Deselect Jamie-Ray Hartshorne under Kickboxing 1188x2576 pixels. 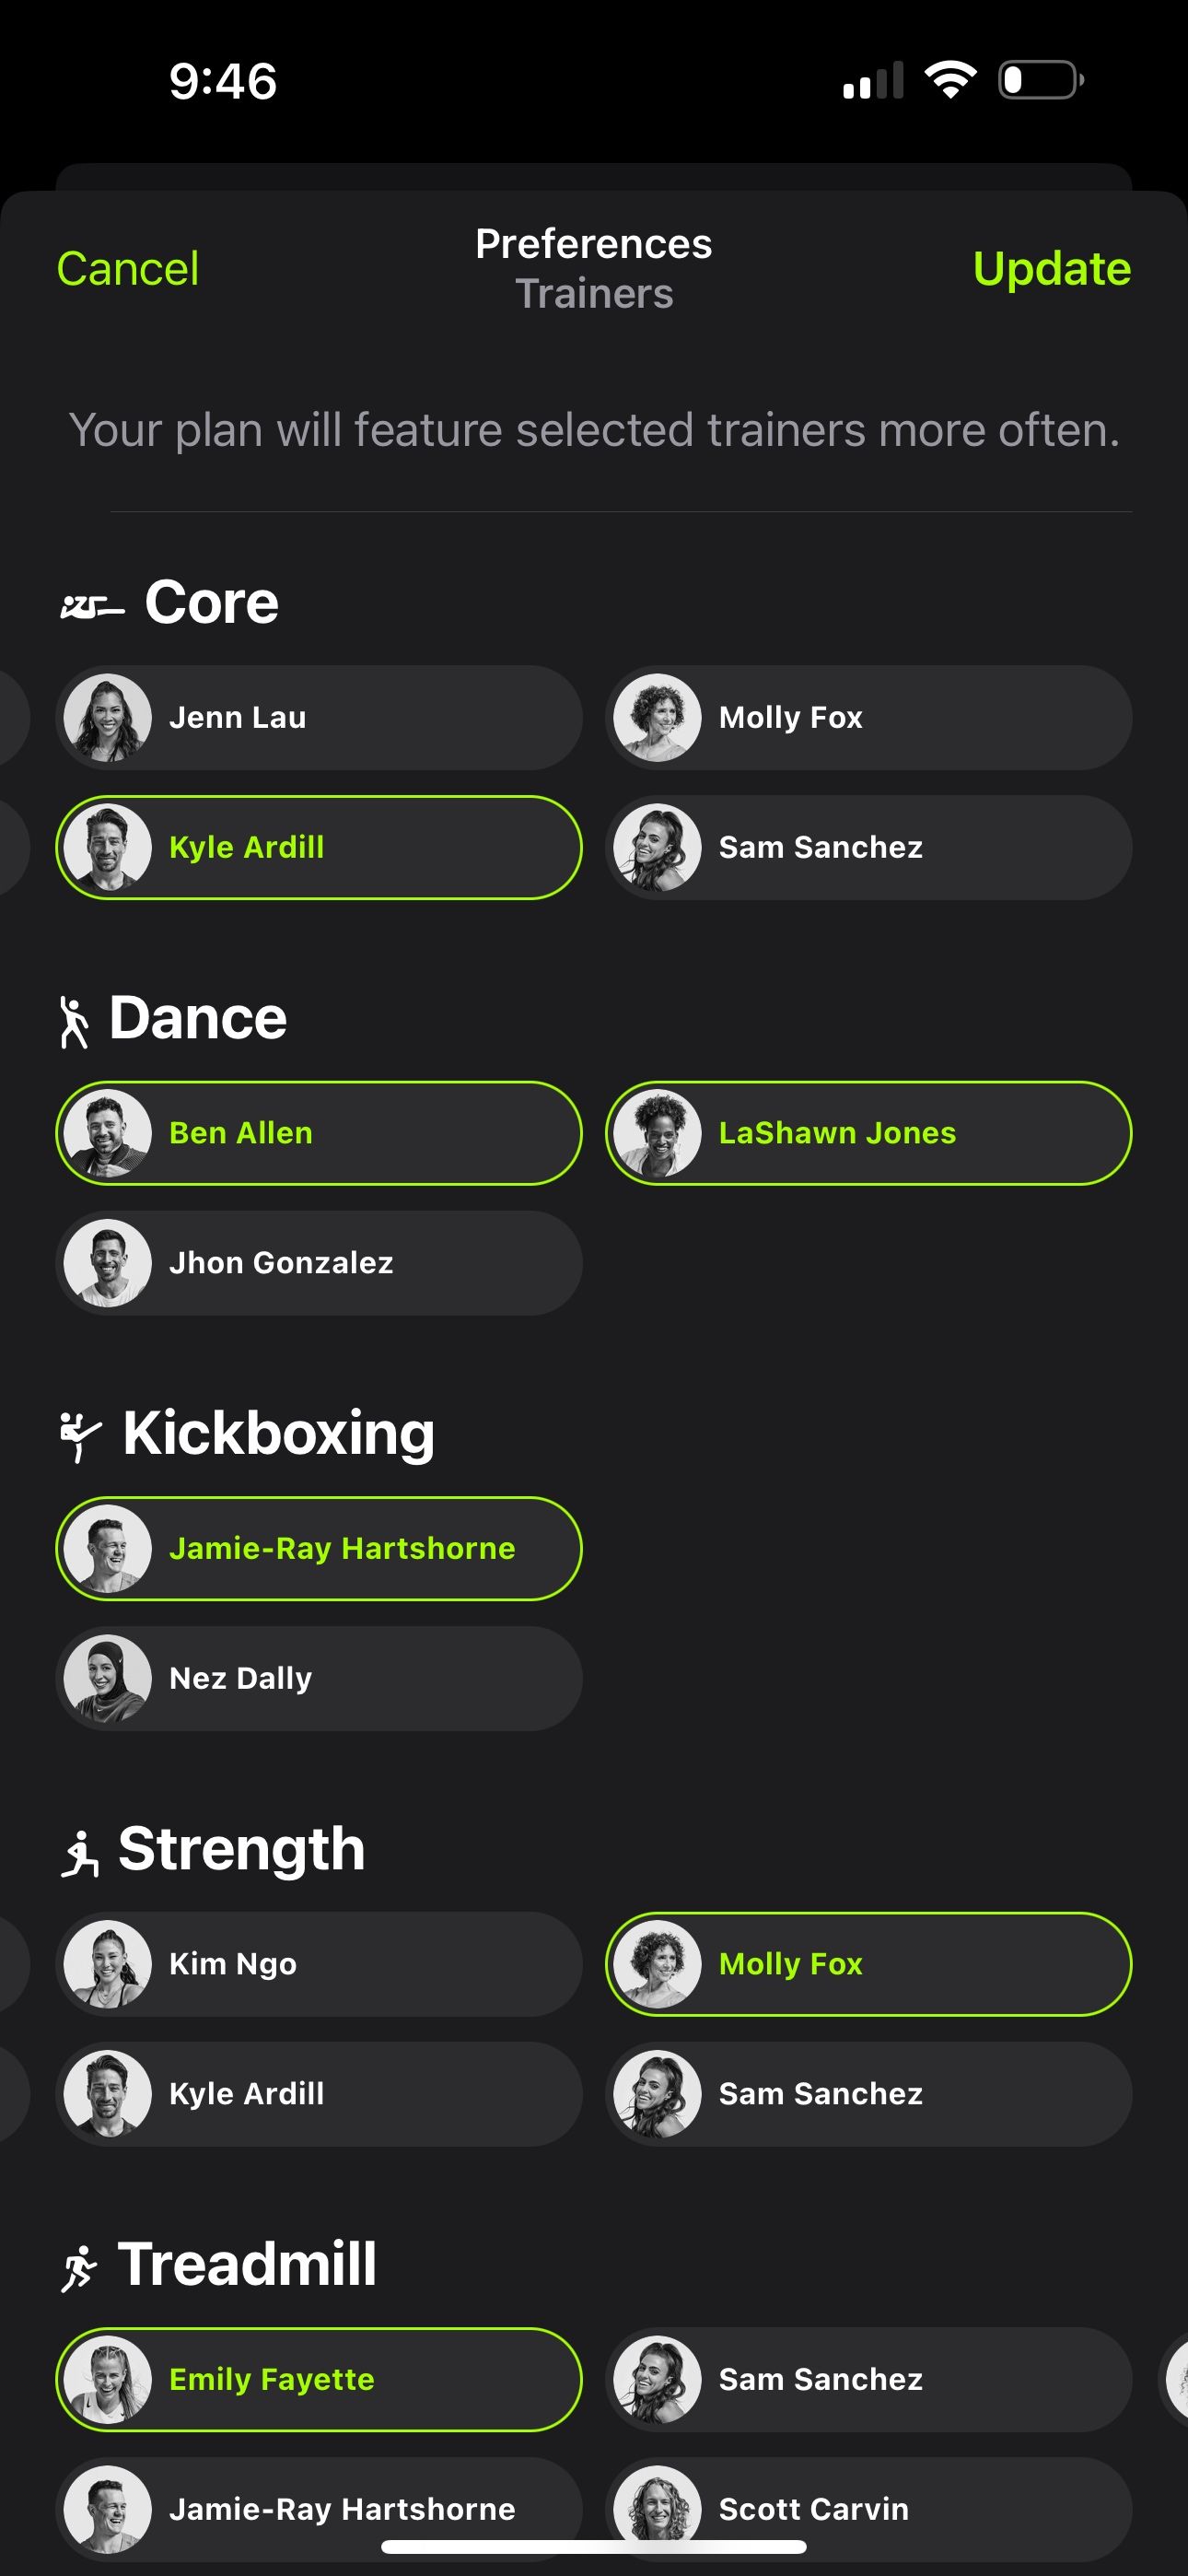pos(320,1548)
